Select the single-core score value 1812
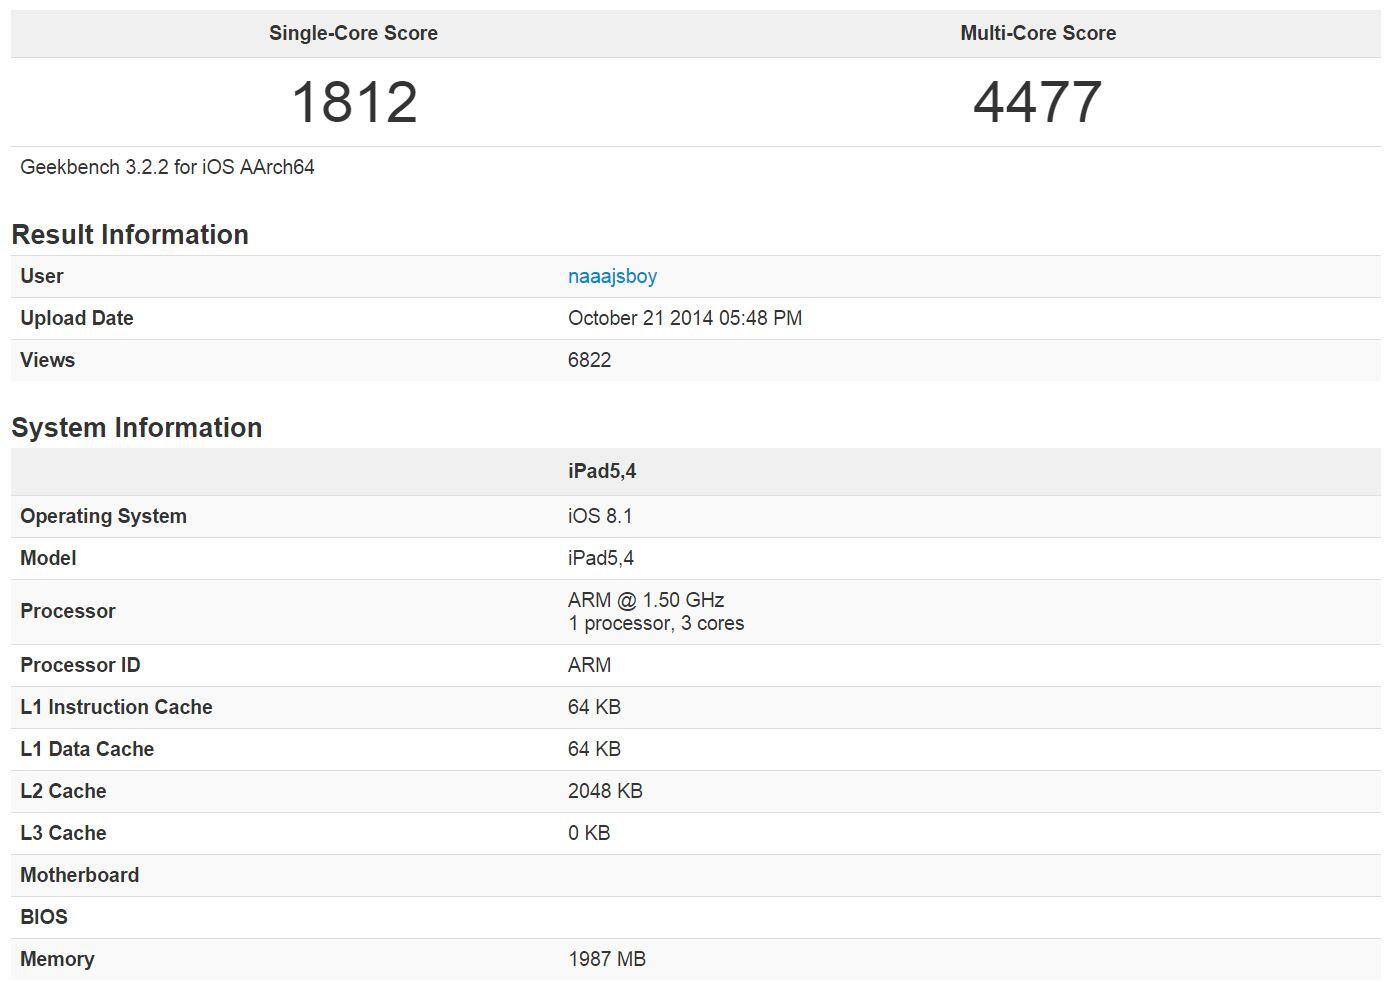 [x=354, y=102]
